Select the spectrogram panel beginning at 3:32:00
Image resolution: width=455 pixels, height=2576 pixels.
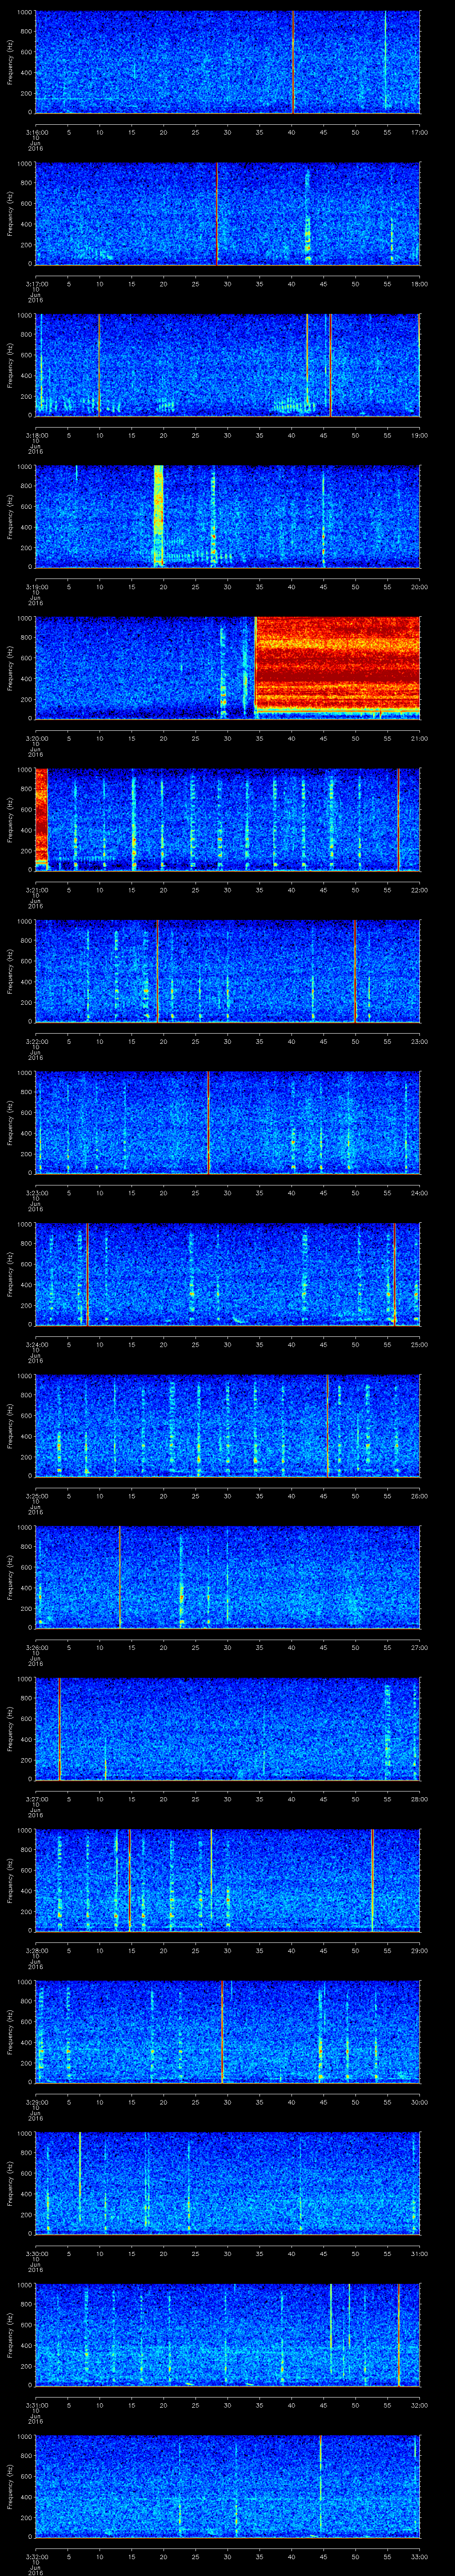[x=228, y=2487]
